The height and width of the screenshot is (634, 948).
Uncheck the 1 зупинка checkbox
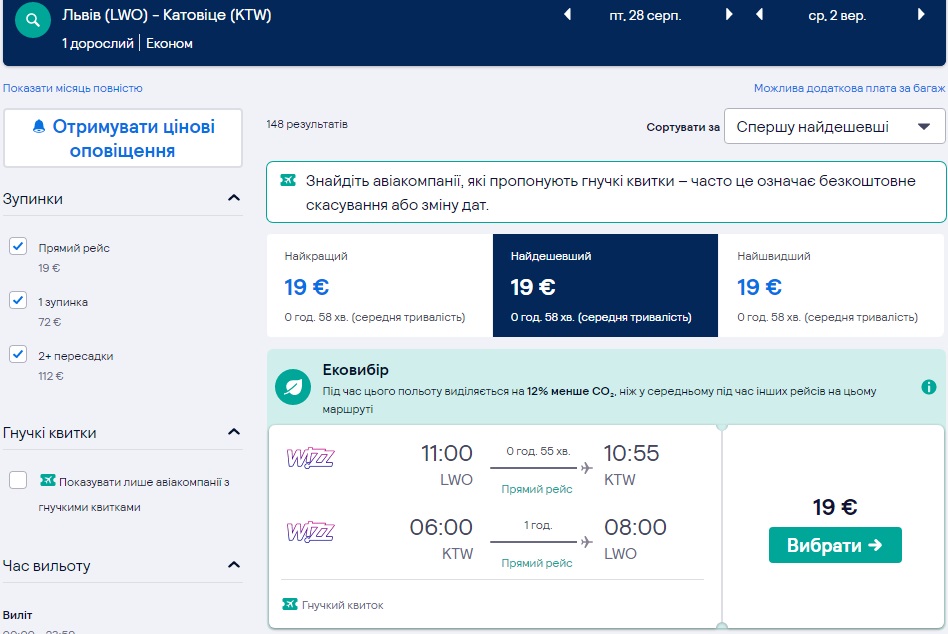18,300
